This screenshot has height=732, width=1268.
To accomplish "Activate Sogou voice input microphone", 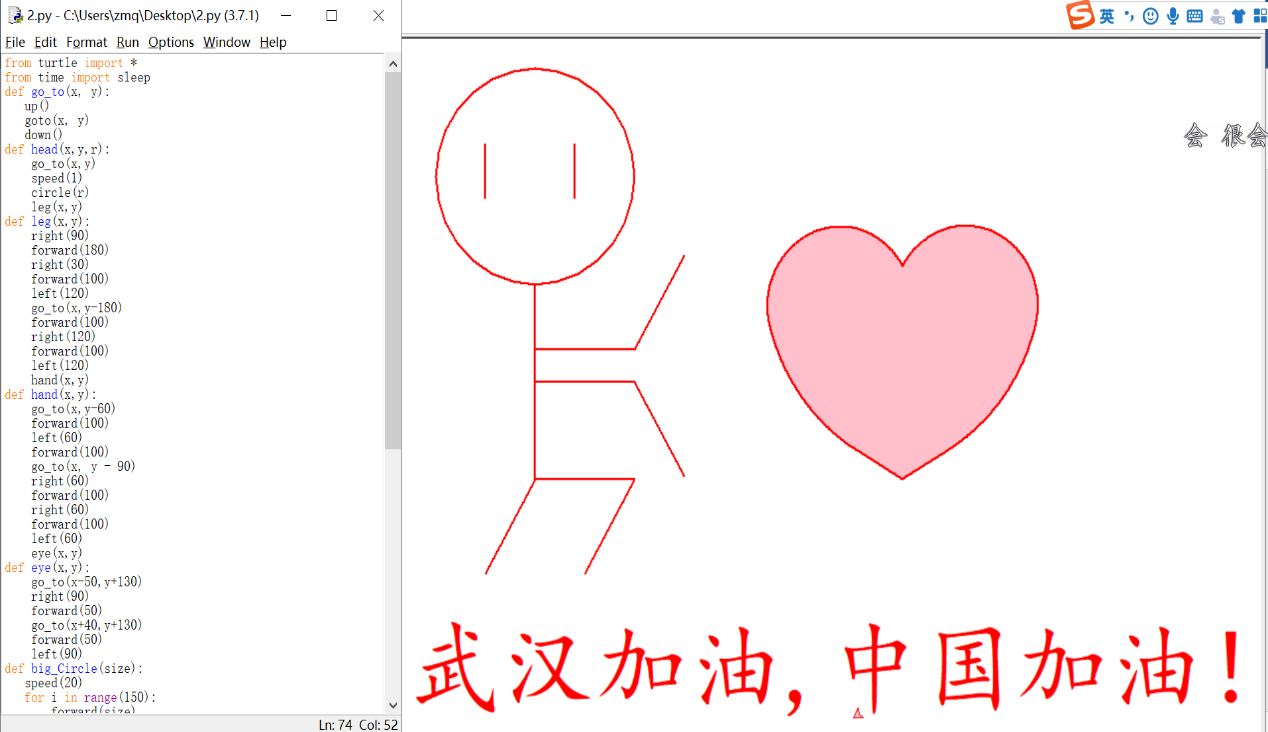I will tap(1173, 16).
